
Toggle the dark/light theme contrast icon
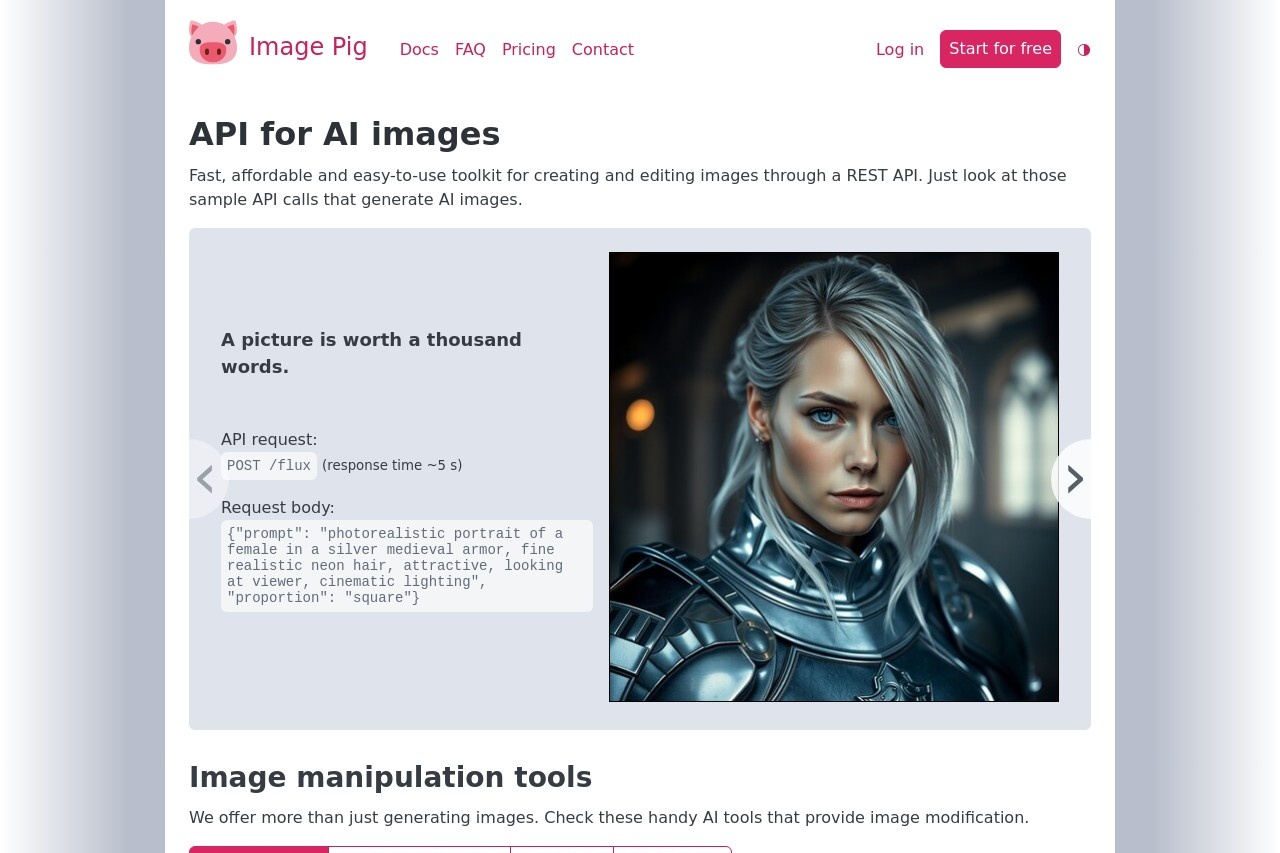pos(1084,50)
